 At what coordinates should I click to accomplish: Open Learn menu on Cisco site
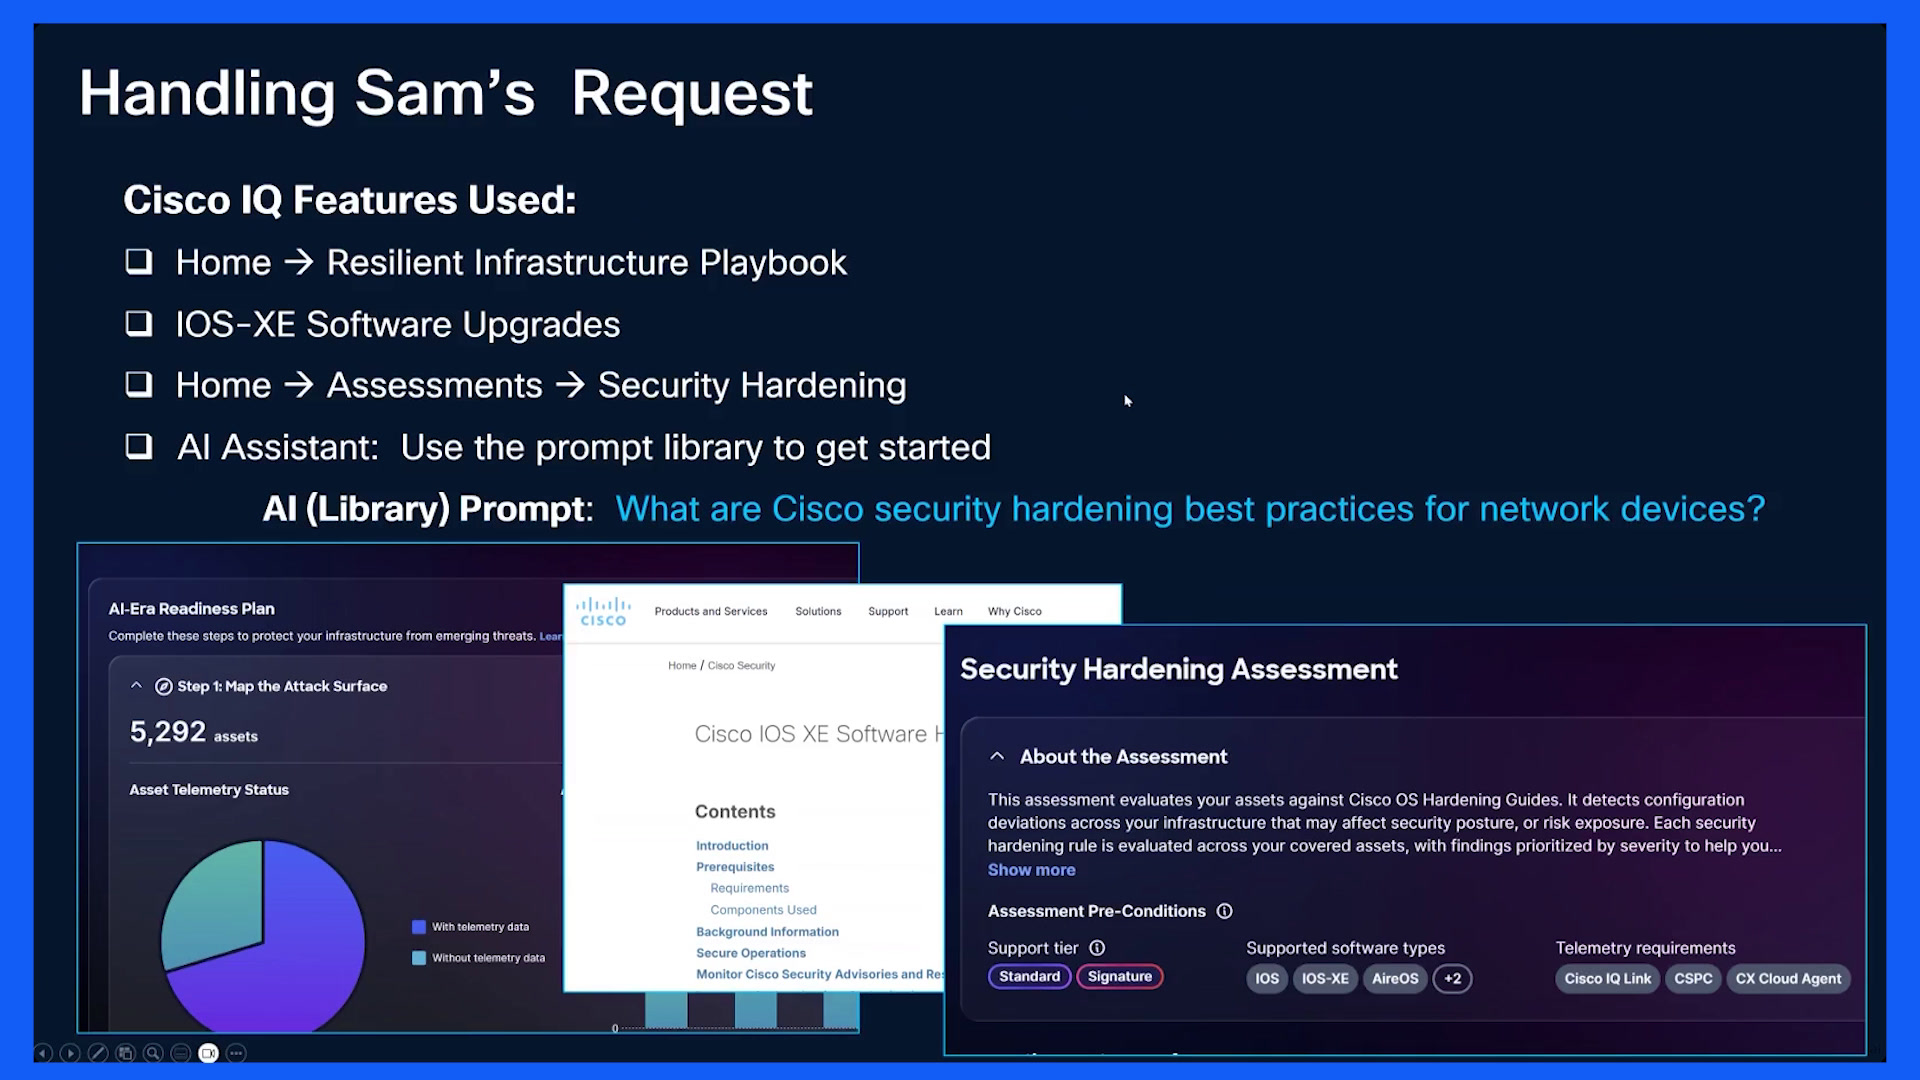[948, 612]
